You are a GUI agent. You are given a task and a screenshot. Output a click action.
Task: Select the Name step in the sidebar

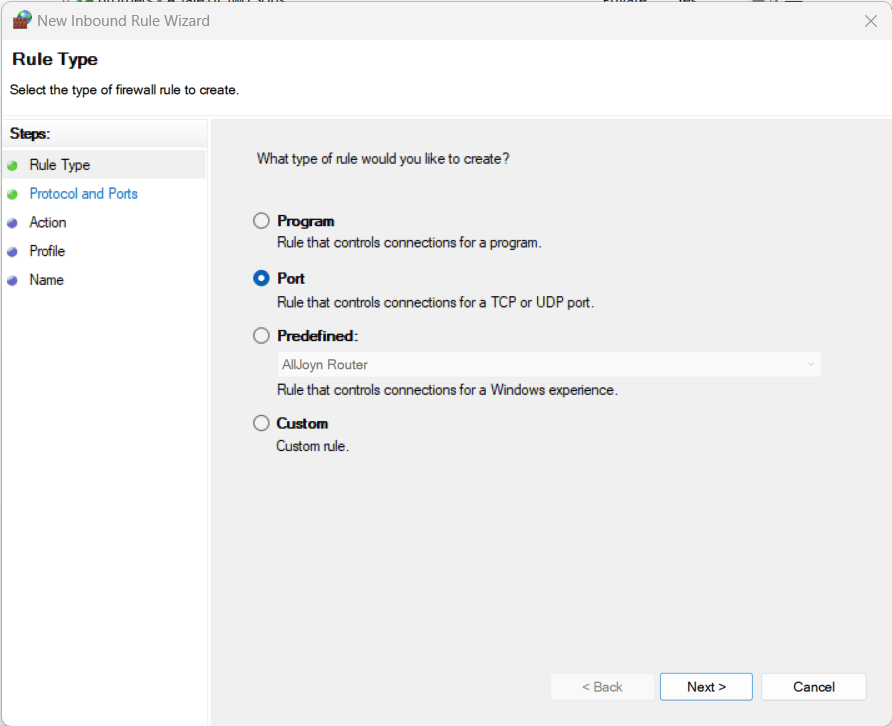pos(46,280)
